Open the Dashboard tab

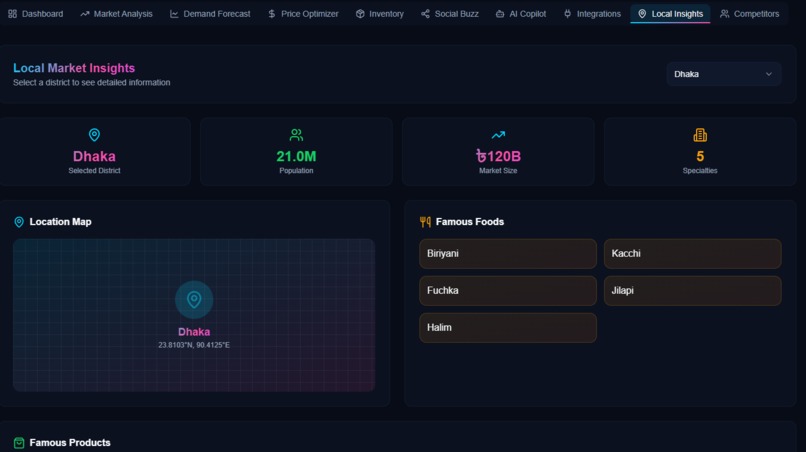35,14
